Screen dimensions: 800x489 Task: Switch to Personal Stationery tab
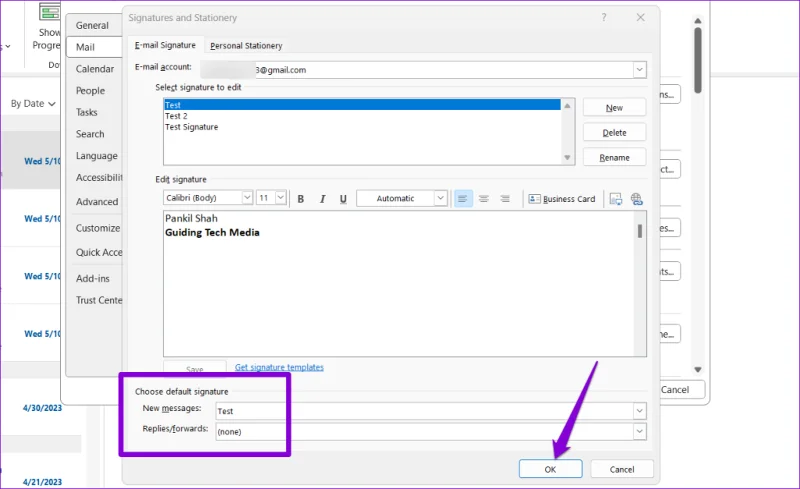click(x=246, y=45)
